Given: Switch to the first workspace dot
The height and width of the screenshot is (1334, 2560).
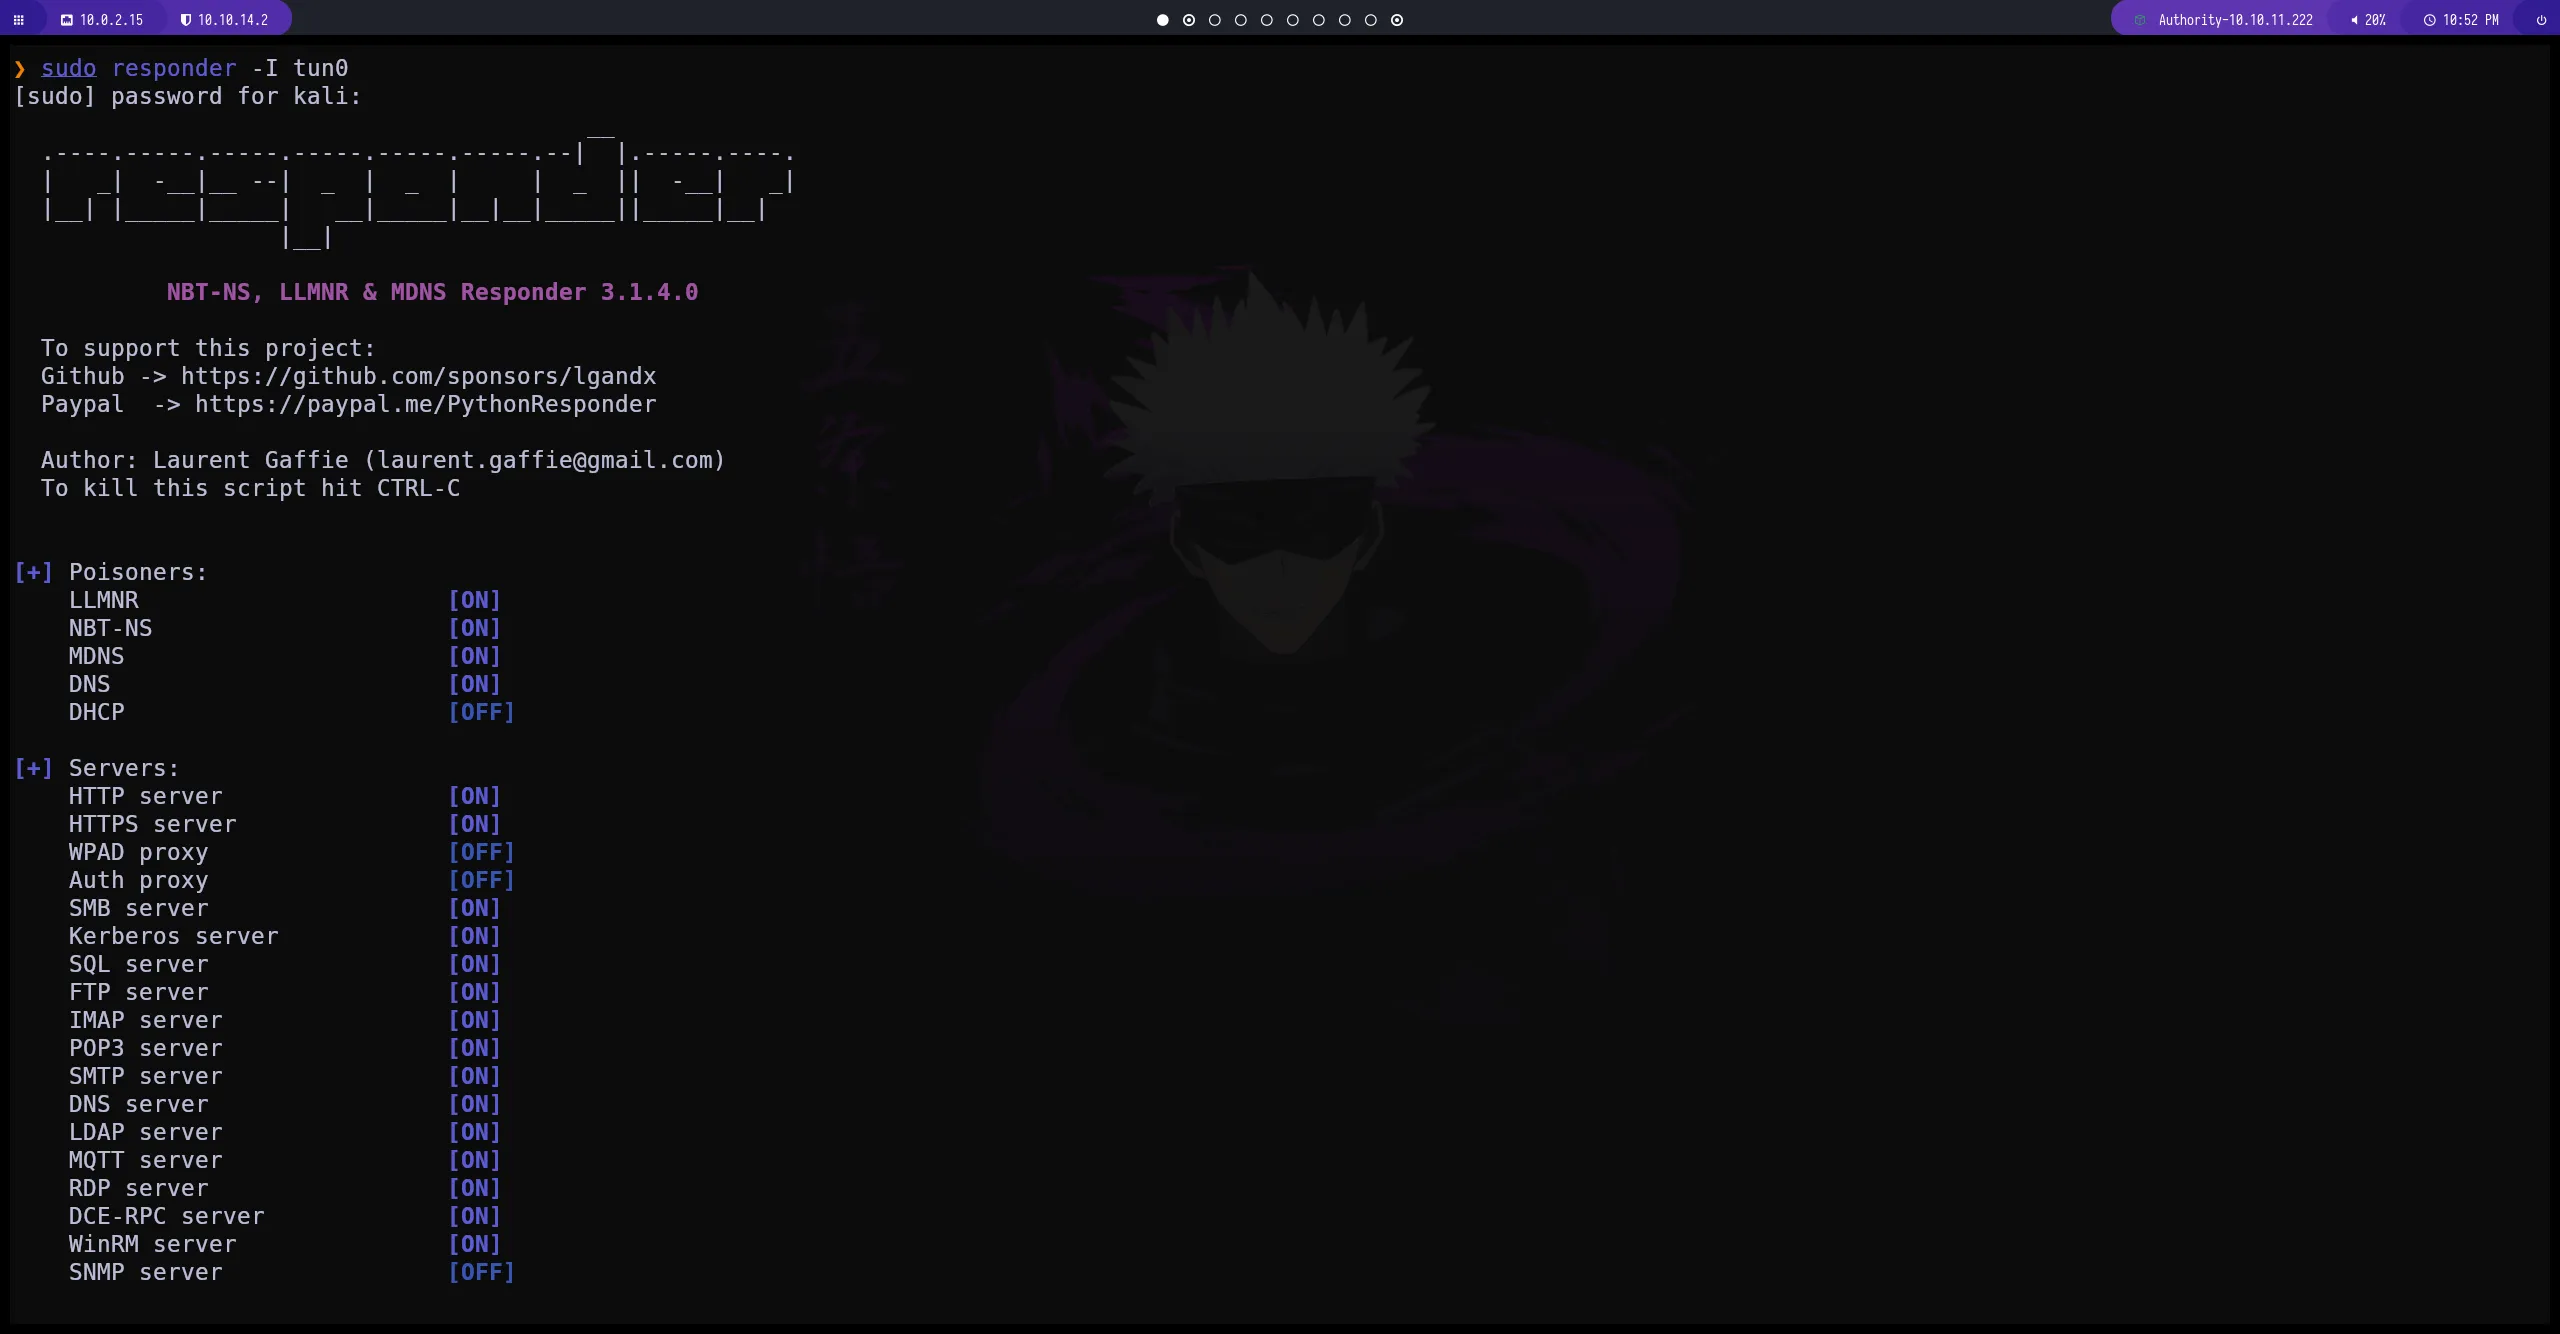Looking at the screenshot, I should click(x=1162, y=20).
